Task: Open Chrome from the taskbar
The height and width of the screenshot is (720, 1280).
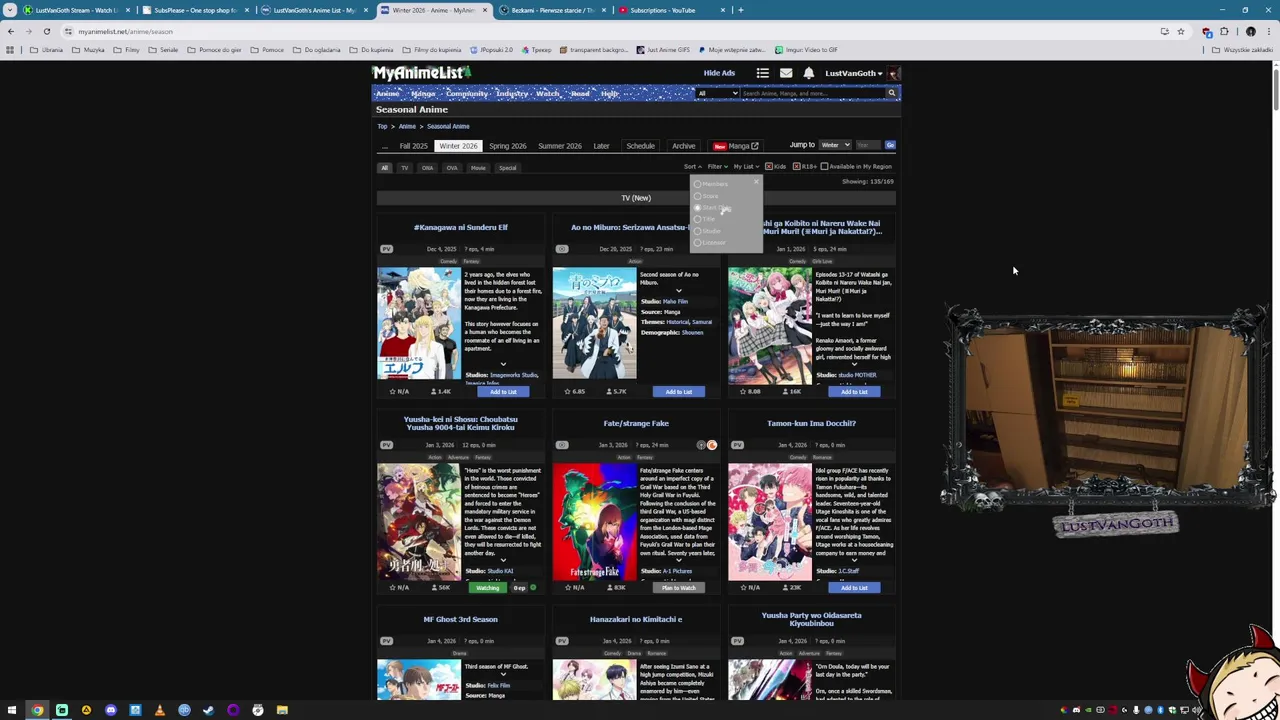Action: click(37, 710)
